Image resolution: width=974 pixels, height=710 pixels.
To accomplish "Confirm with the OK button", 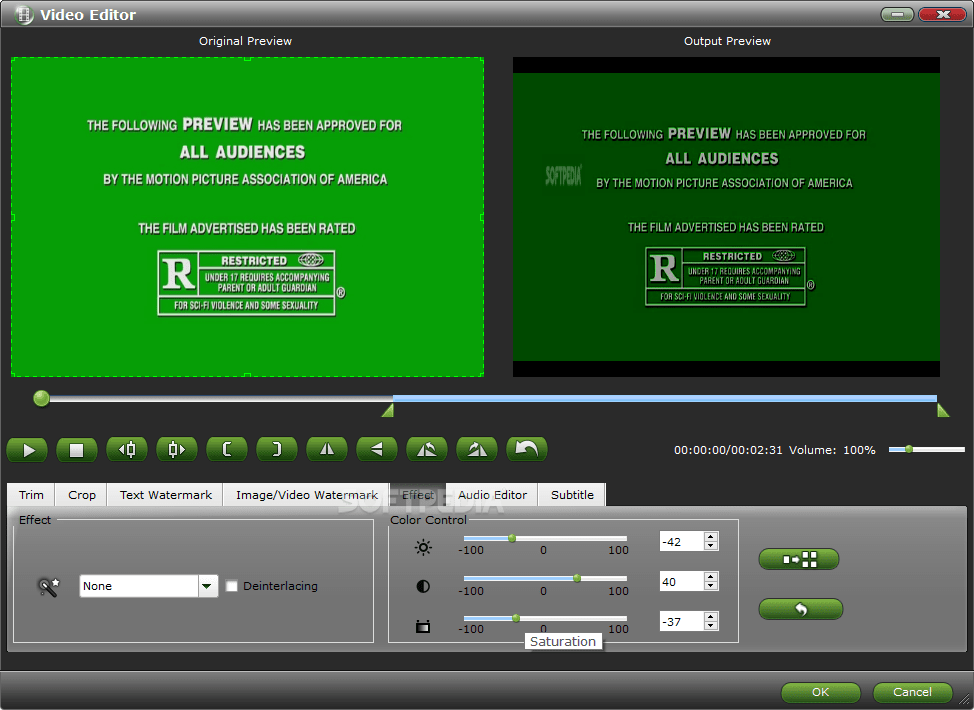I will point(821,691).
